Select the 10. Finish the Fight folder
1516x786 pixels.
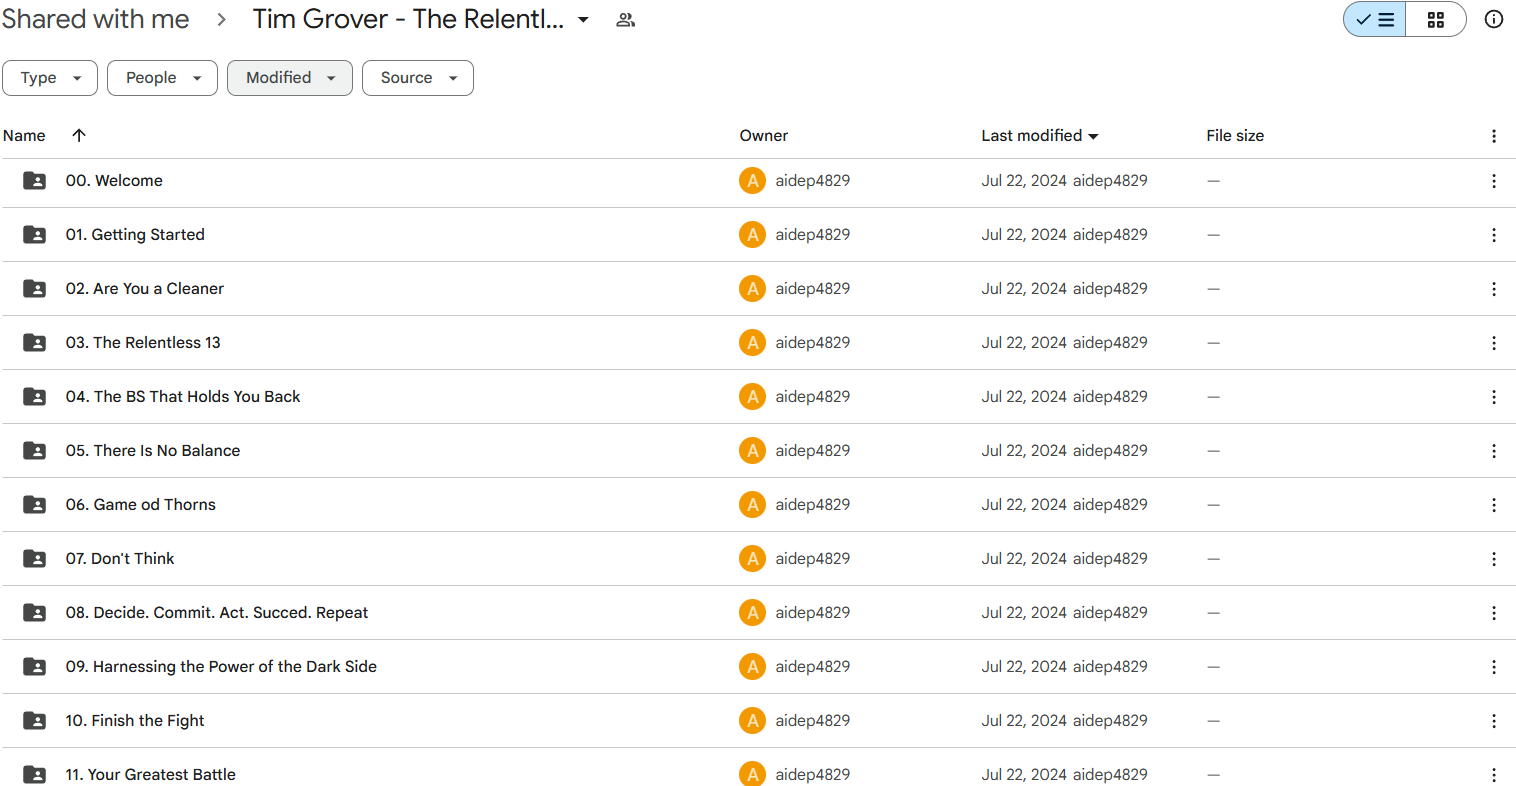click(135, 721)
